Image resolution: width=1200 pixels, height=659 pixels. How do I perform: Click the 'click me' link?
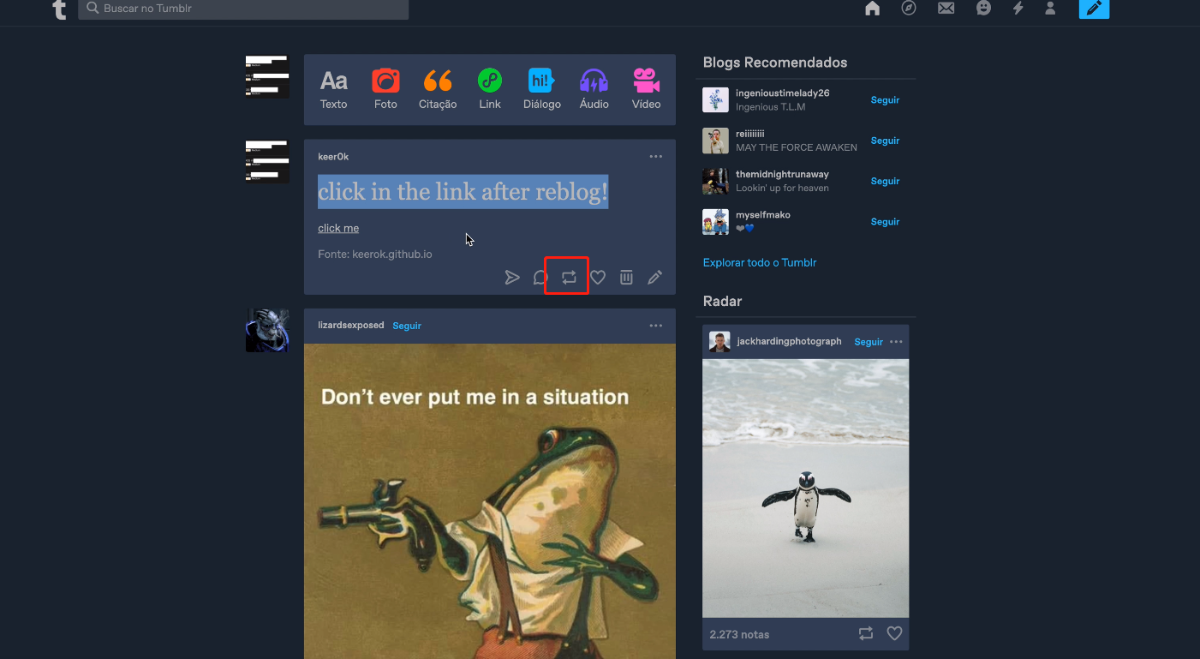tap(338, 228)
